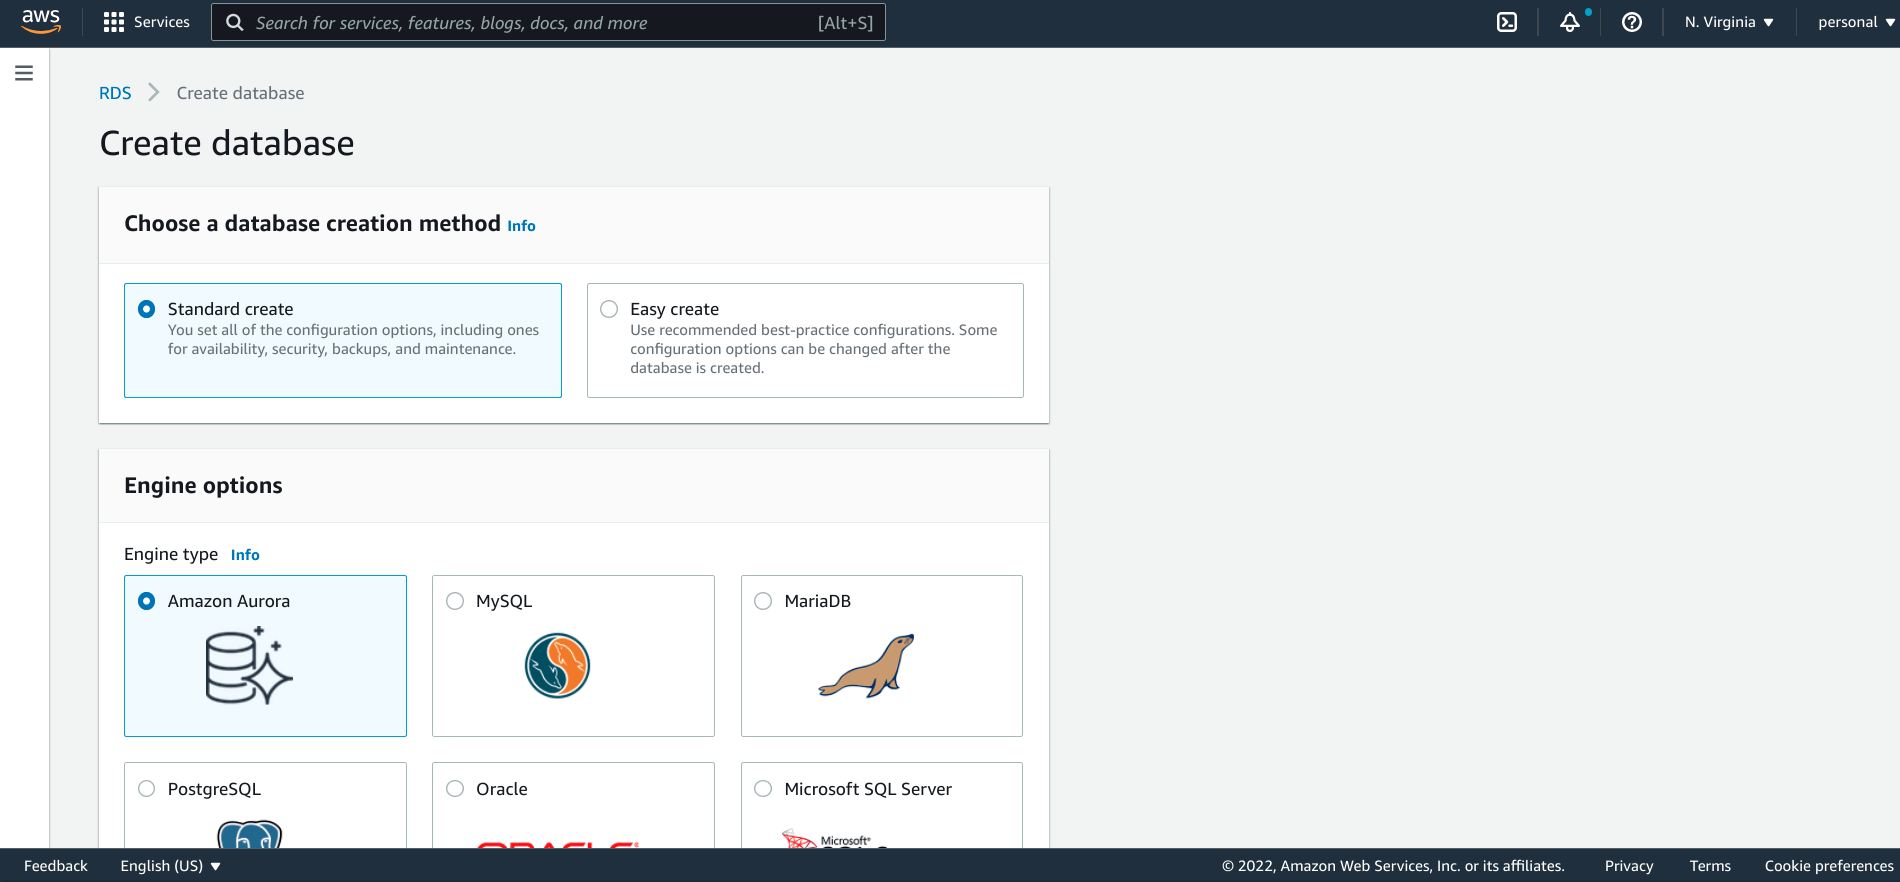Image resolution: width=1900 pixels, height=882 pixels.
Task: Select the Easy create radio button
Action: 609,309
